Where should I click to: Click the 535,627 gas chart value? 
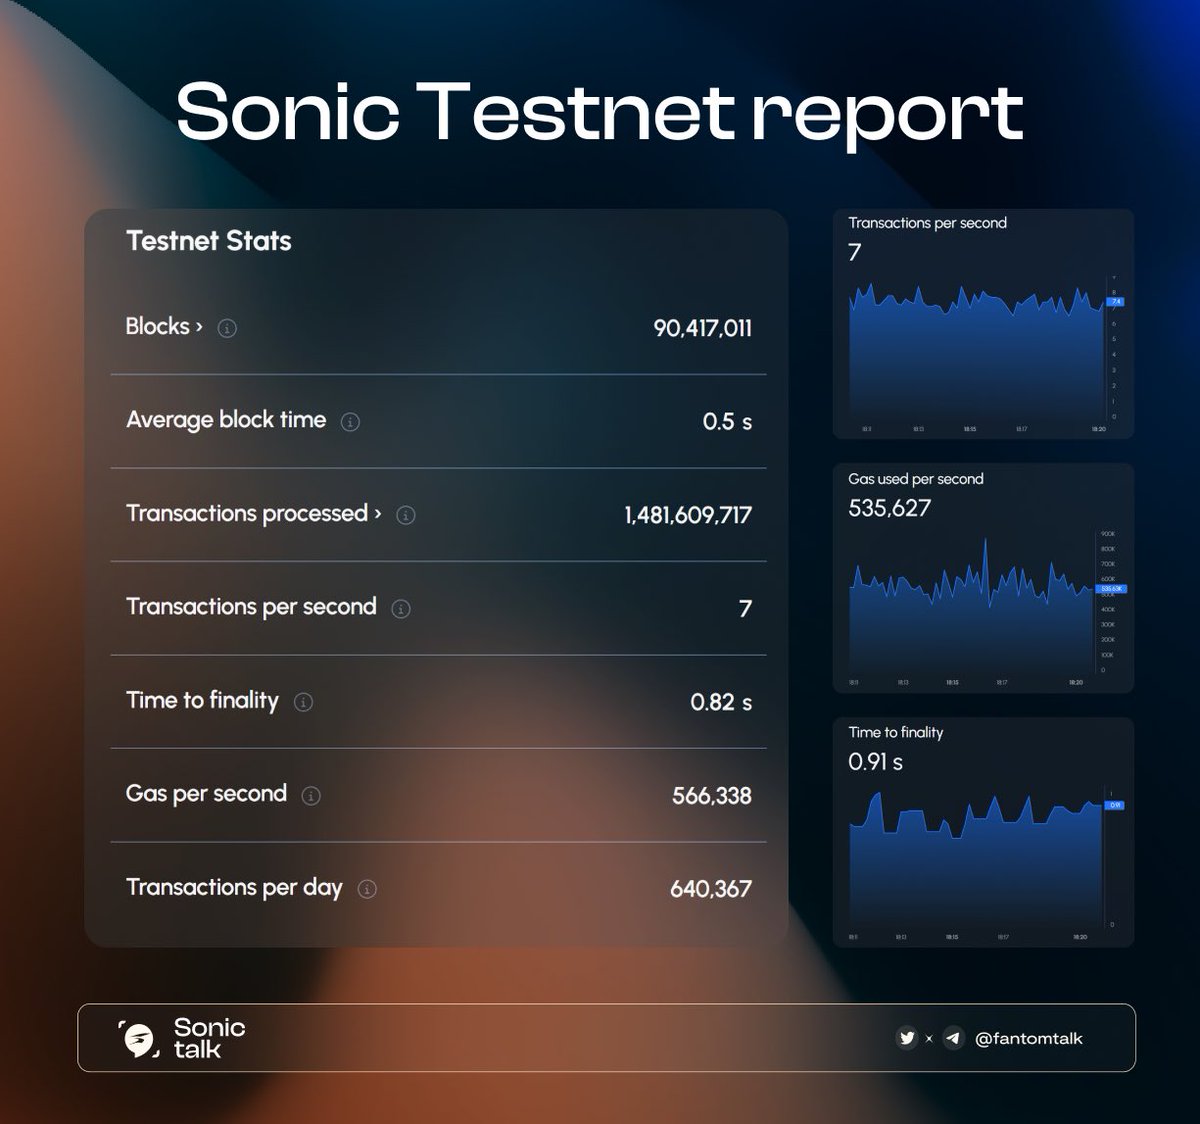889,508
